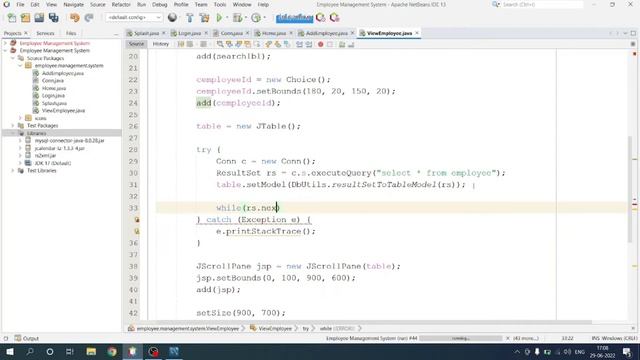Open the default config dropdown
This screenshot has width=640, height=360.
tap(134, 18)
